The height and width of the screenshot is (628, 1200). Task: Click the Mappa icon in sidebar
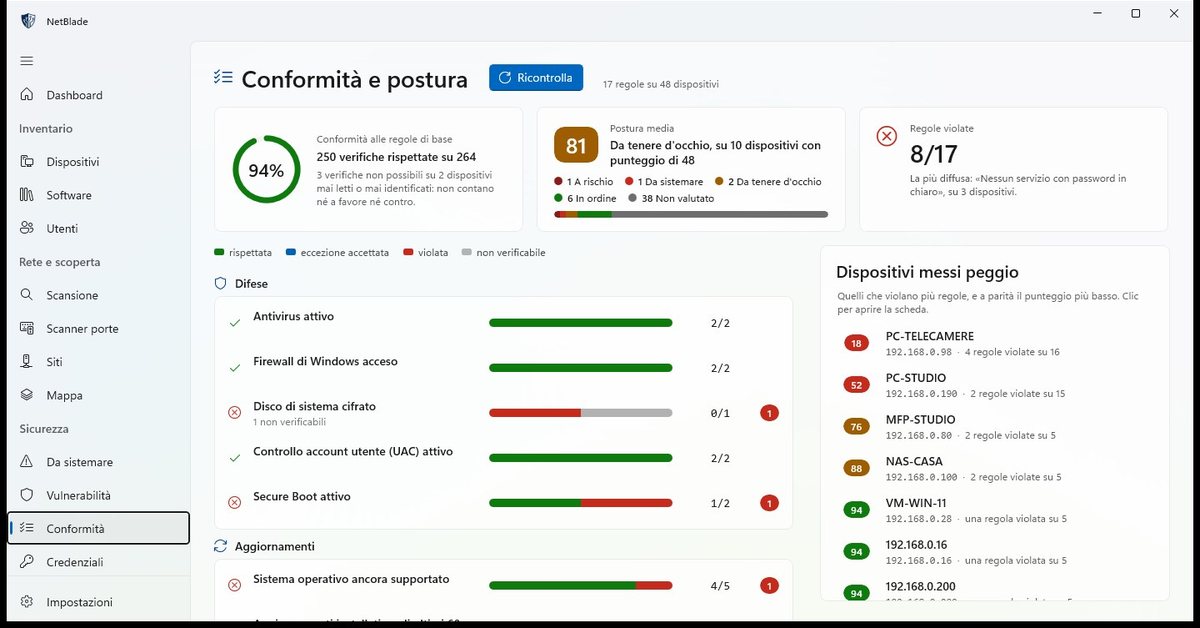(27, 395)
